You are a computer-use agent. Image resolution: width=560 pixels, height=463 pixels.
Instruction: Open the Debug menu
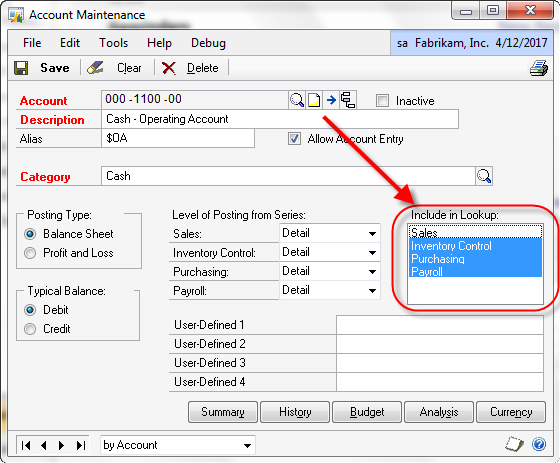[208, 43]
